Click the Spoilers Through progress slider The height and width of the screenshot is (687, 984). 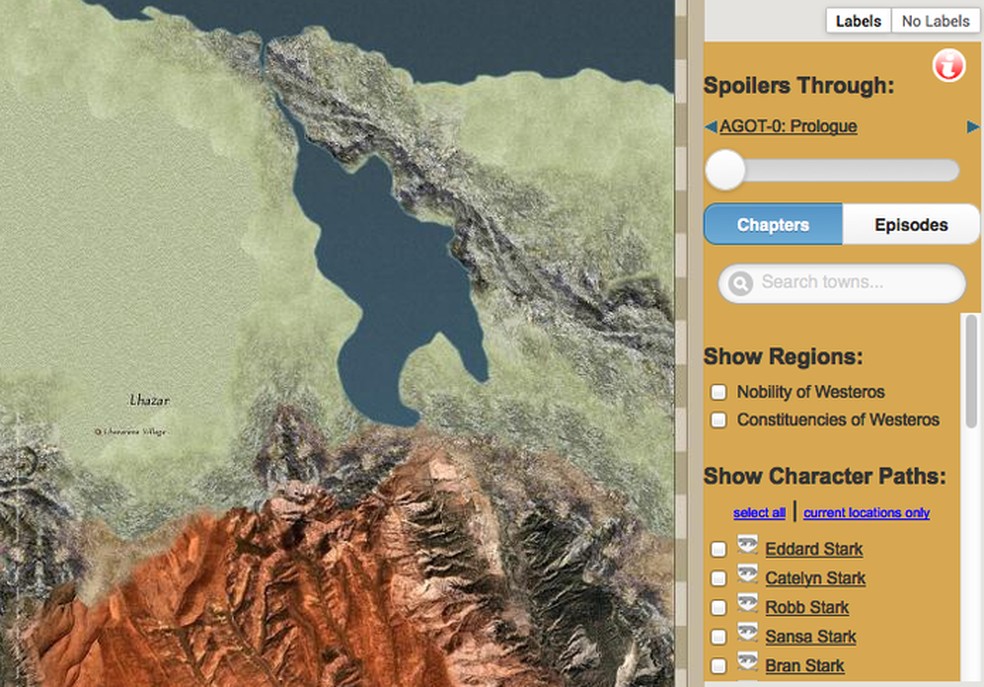(725, 171)
